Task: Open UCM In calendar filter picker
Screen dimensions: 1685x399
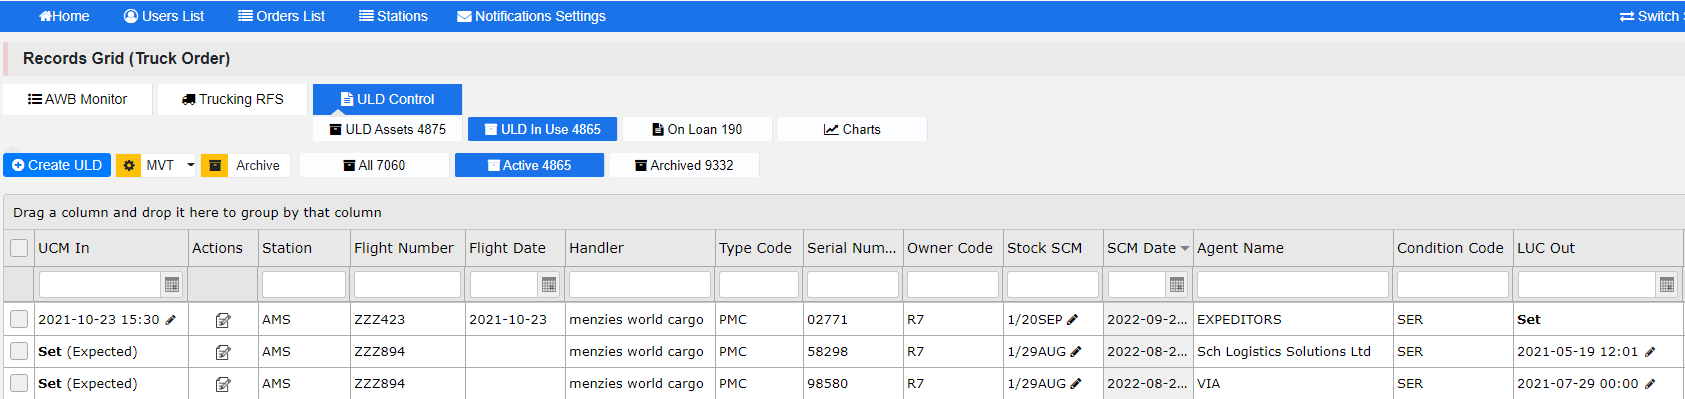Action: click(172, 285)
